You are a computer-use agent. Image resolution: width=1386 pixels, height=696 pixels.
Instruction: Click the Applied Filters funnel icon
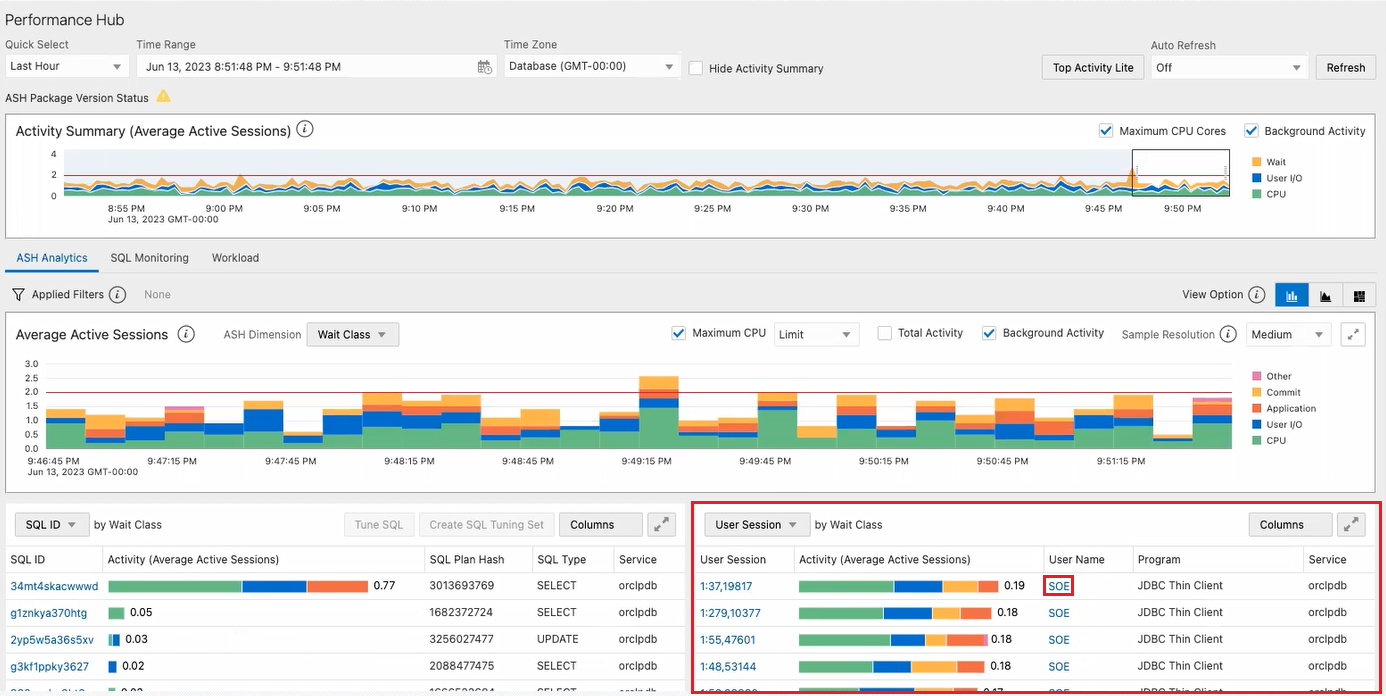point(18,295)
